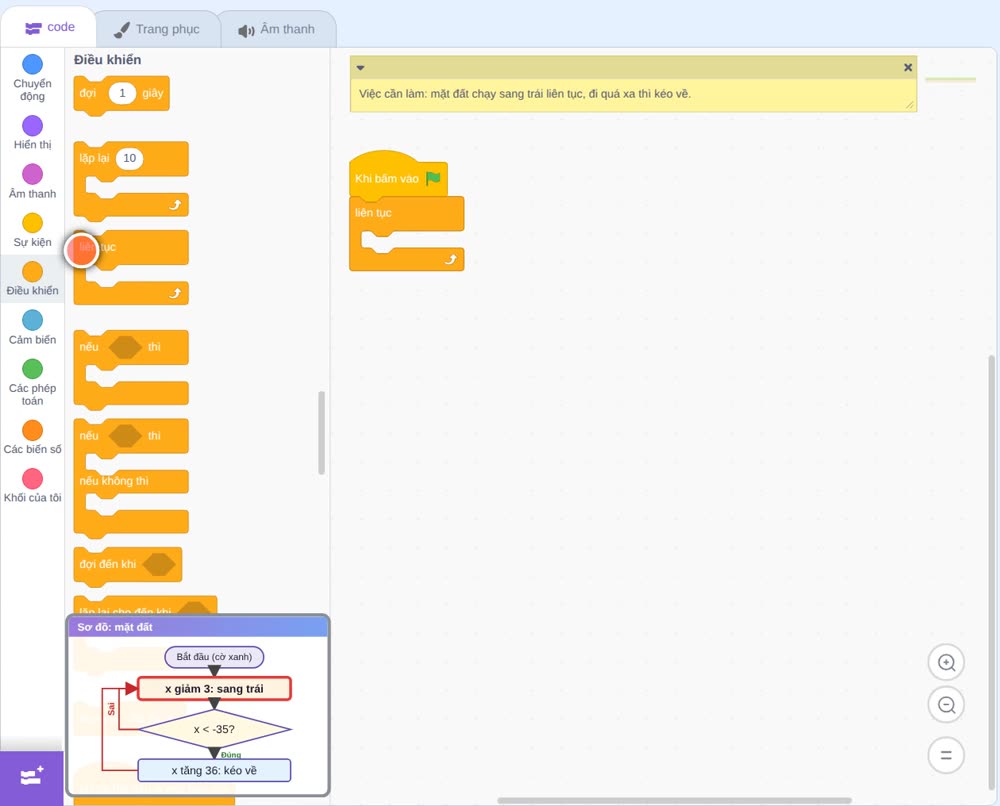Click the 'x giảm 3: sang trái' flowchart box
1000x806 pixels.
coord(214,689)
